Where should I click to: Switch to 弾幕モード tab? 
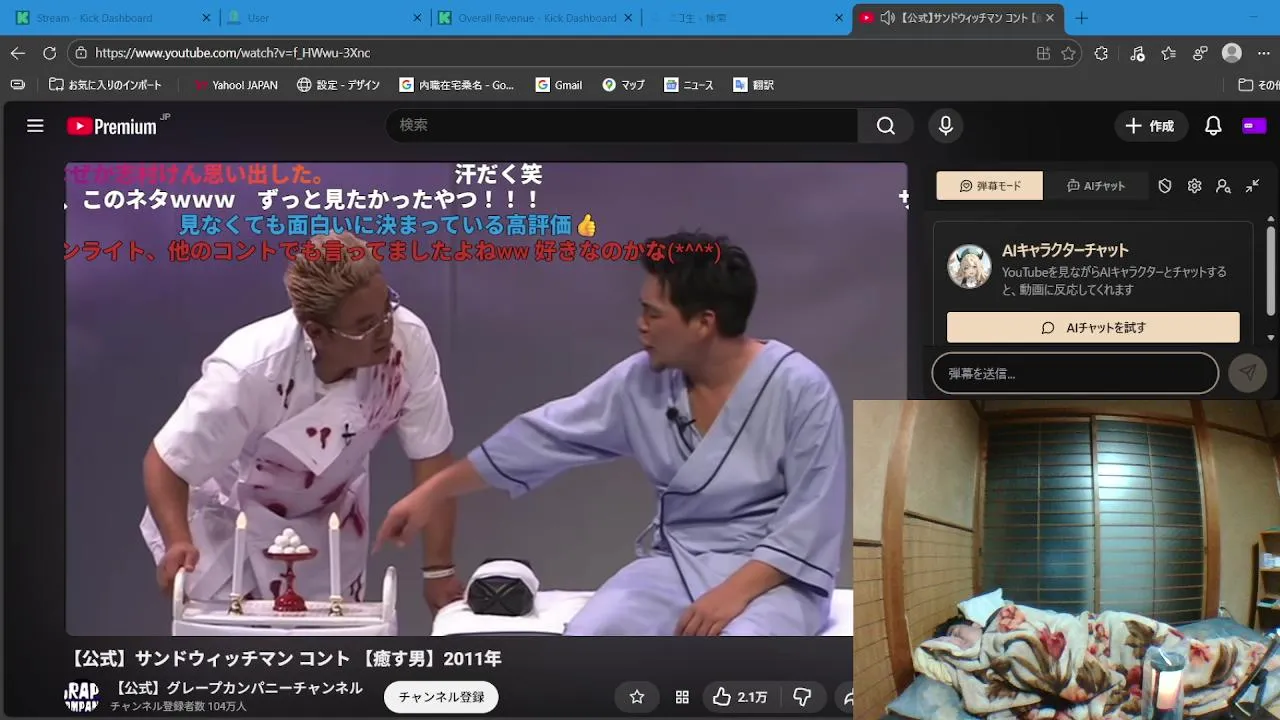click(x=990, y=186)
